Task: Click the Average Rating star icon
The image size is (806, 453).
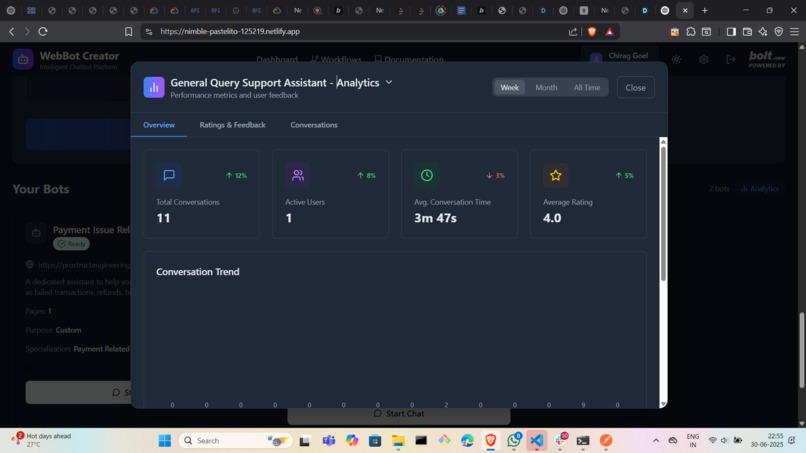Action: click(x=556, y=175)
